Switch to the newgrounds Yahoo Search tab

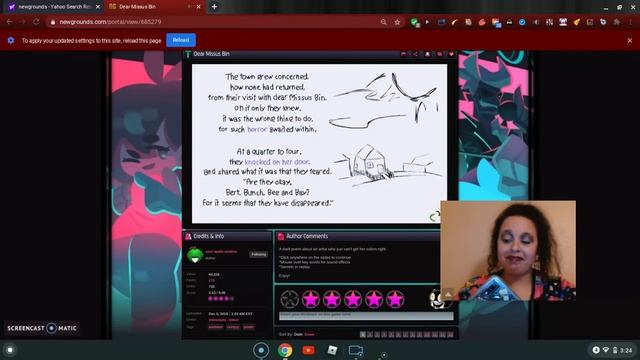point(53,7)
